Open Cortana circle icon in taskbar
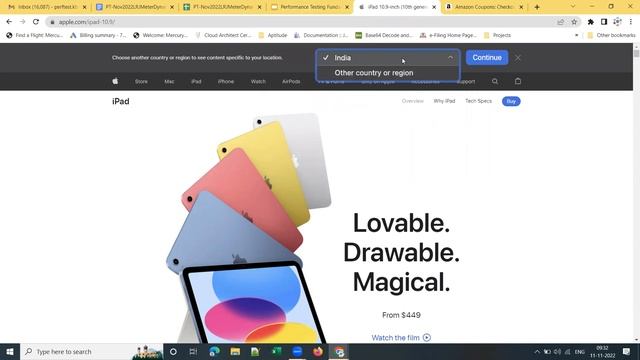Image resolution: width=640 pixels, height=360 pixels. 173,351
